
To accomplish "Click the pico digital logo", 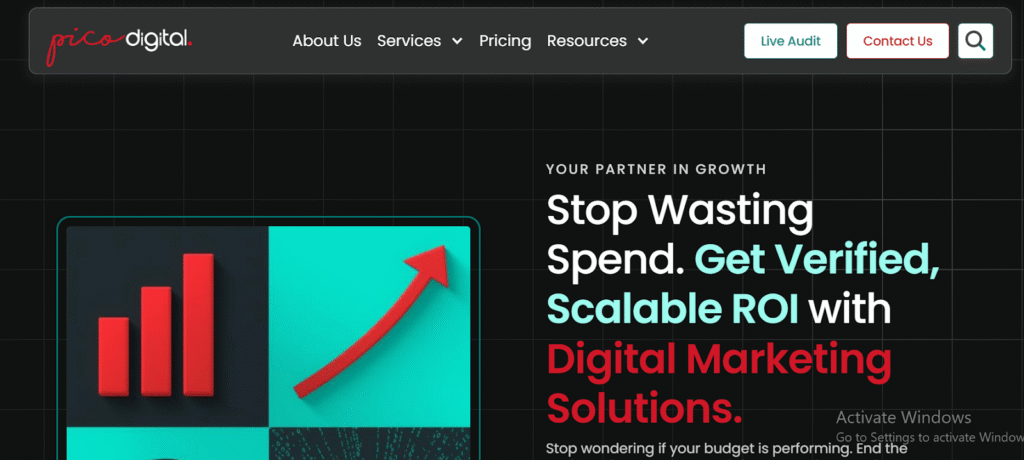I will coord(119,41).
